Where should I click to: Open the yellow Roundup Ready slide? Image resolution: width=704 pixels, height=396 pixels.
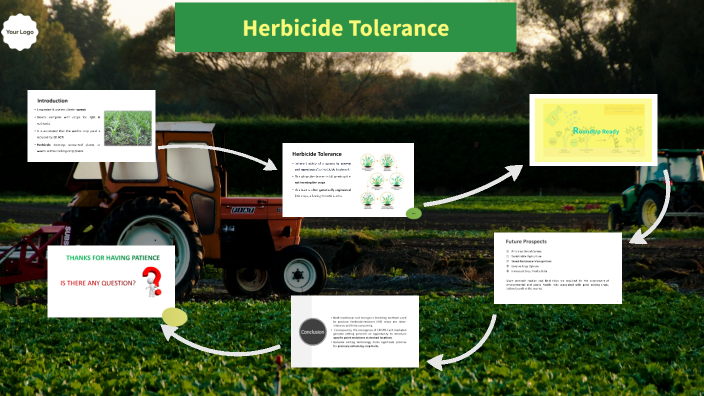tap(593, 130)
